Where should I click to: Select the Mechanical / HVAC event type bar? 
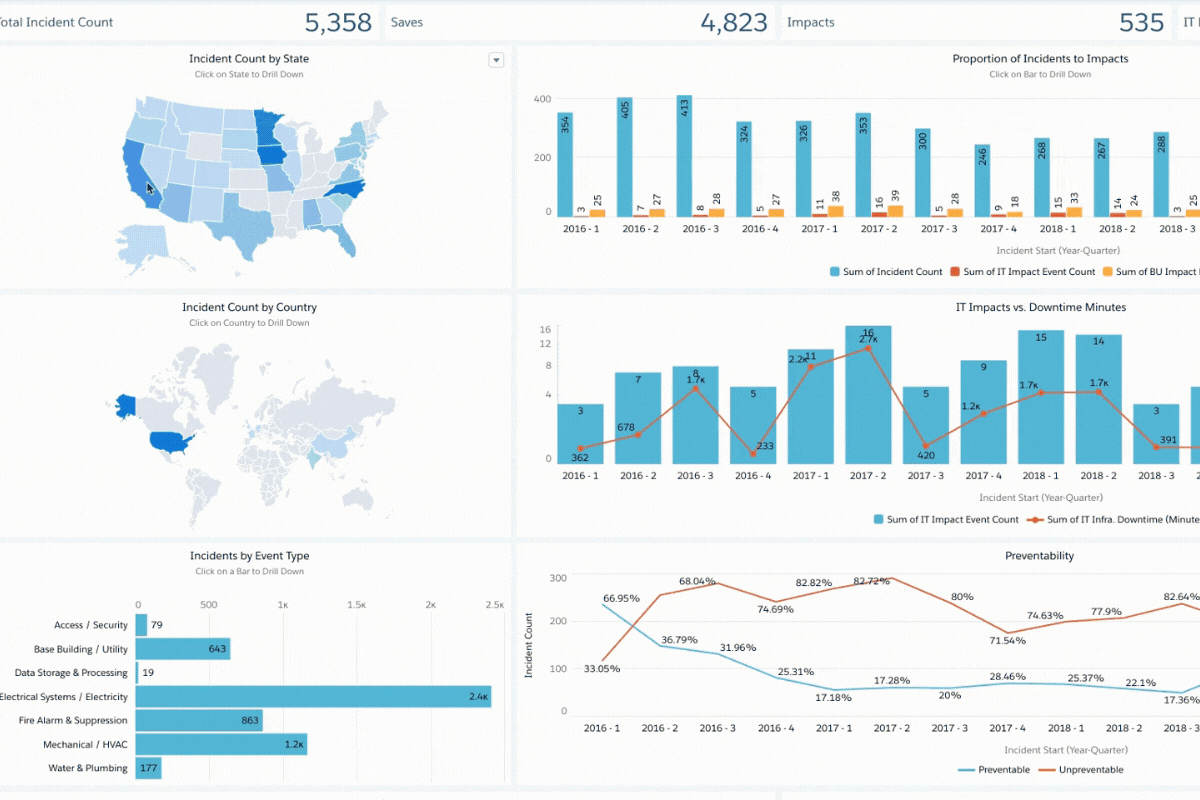(x=220, y=744)
